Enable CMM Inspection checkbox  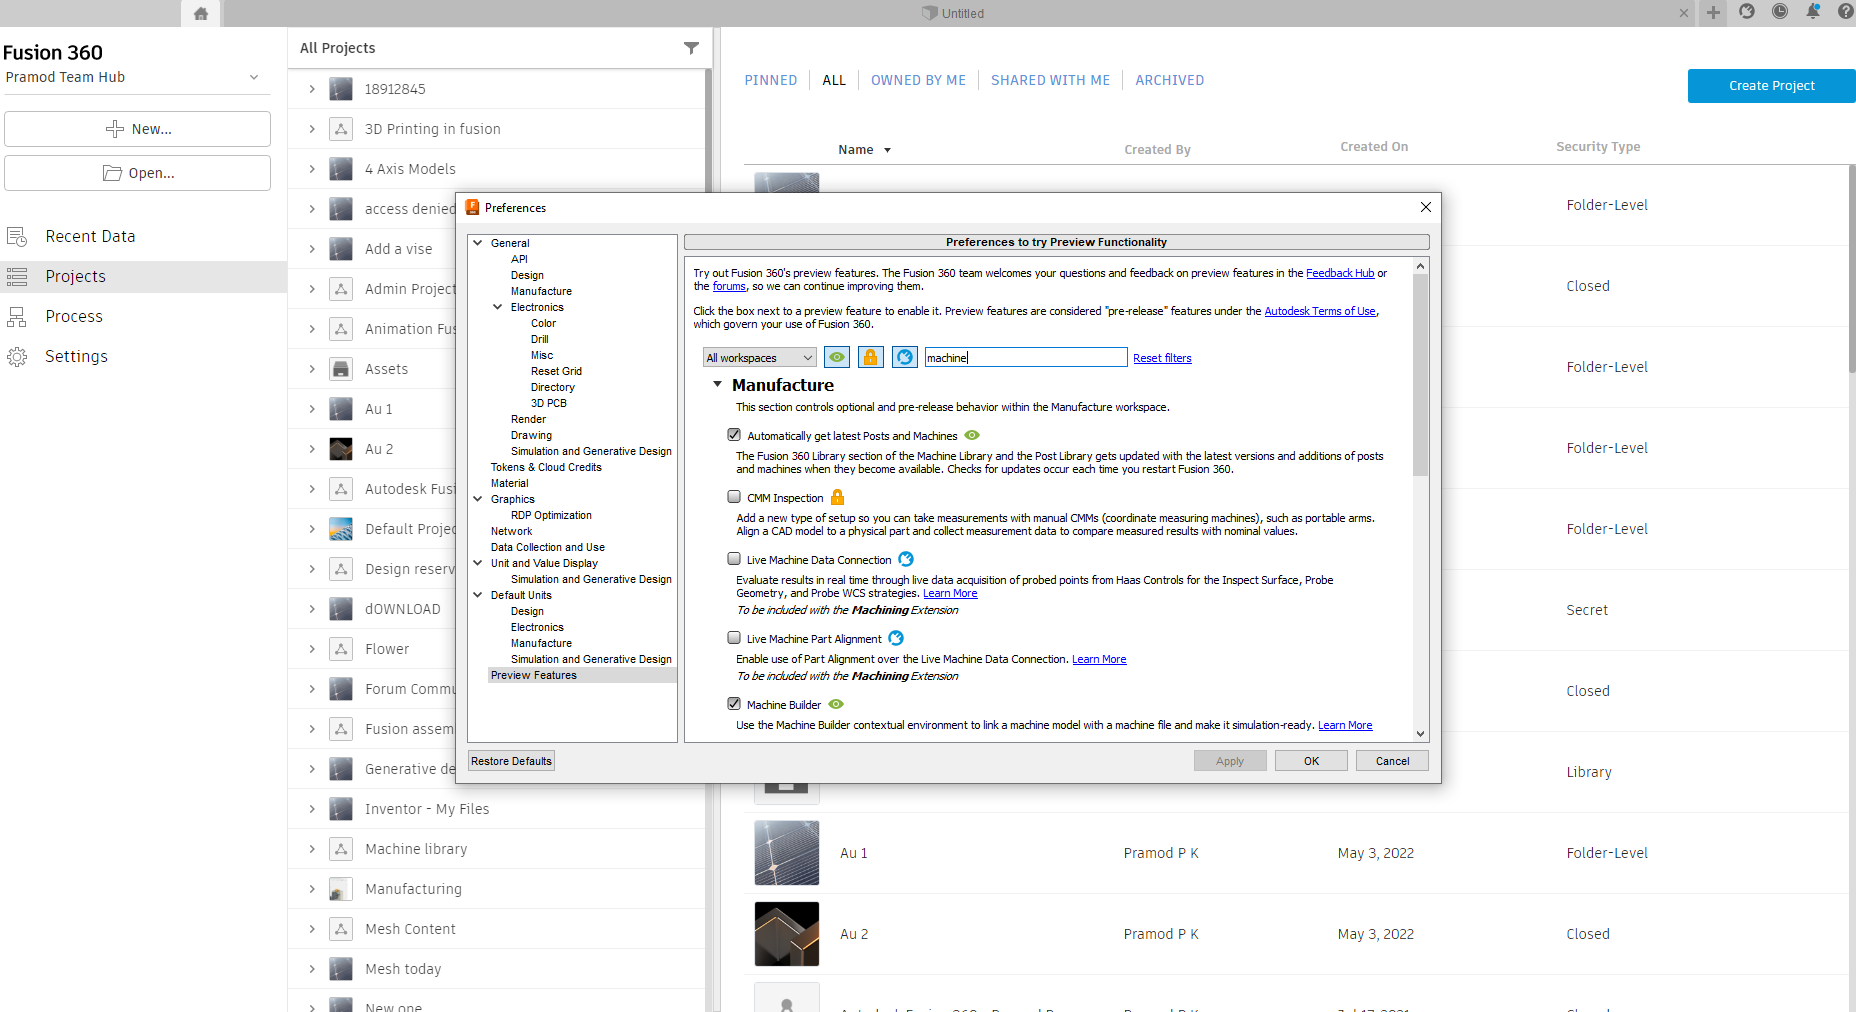pos(734,497)
